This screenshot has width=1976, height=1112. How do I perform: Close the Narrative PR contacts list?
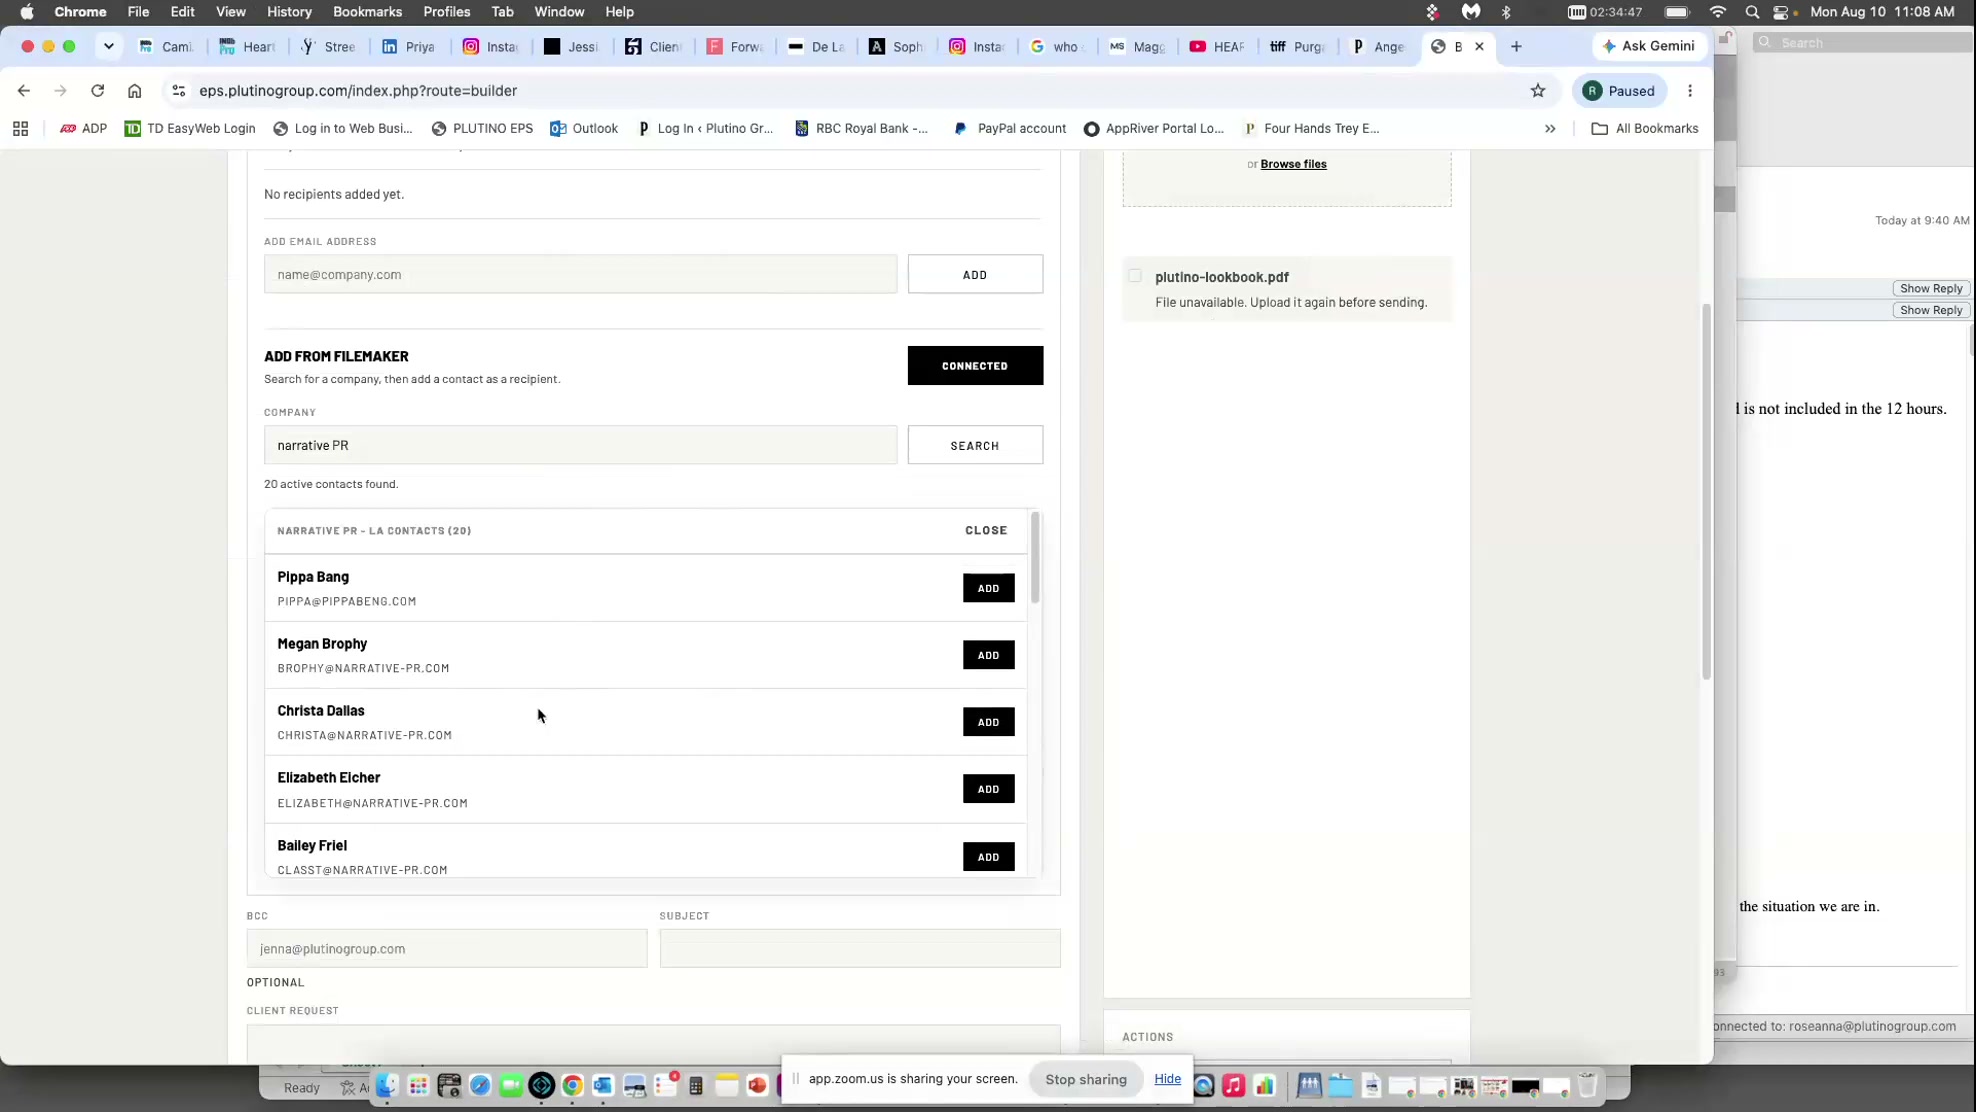pos(986,531)
